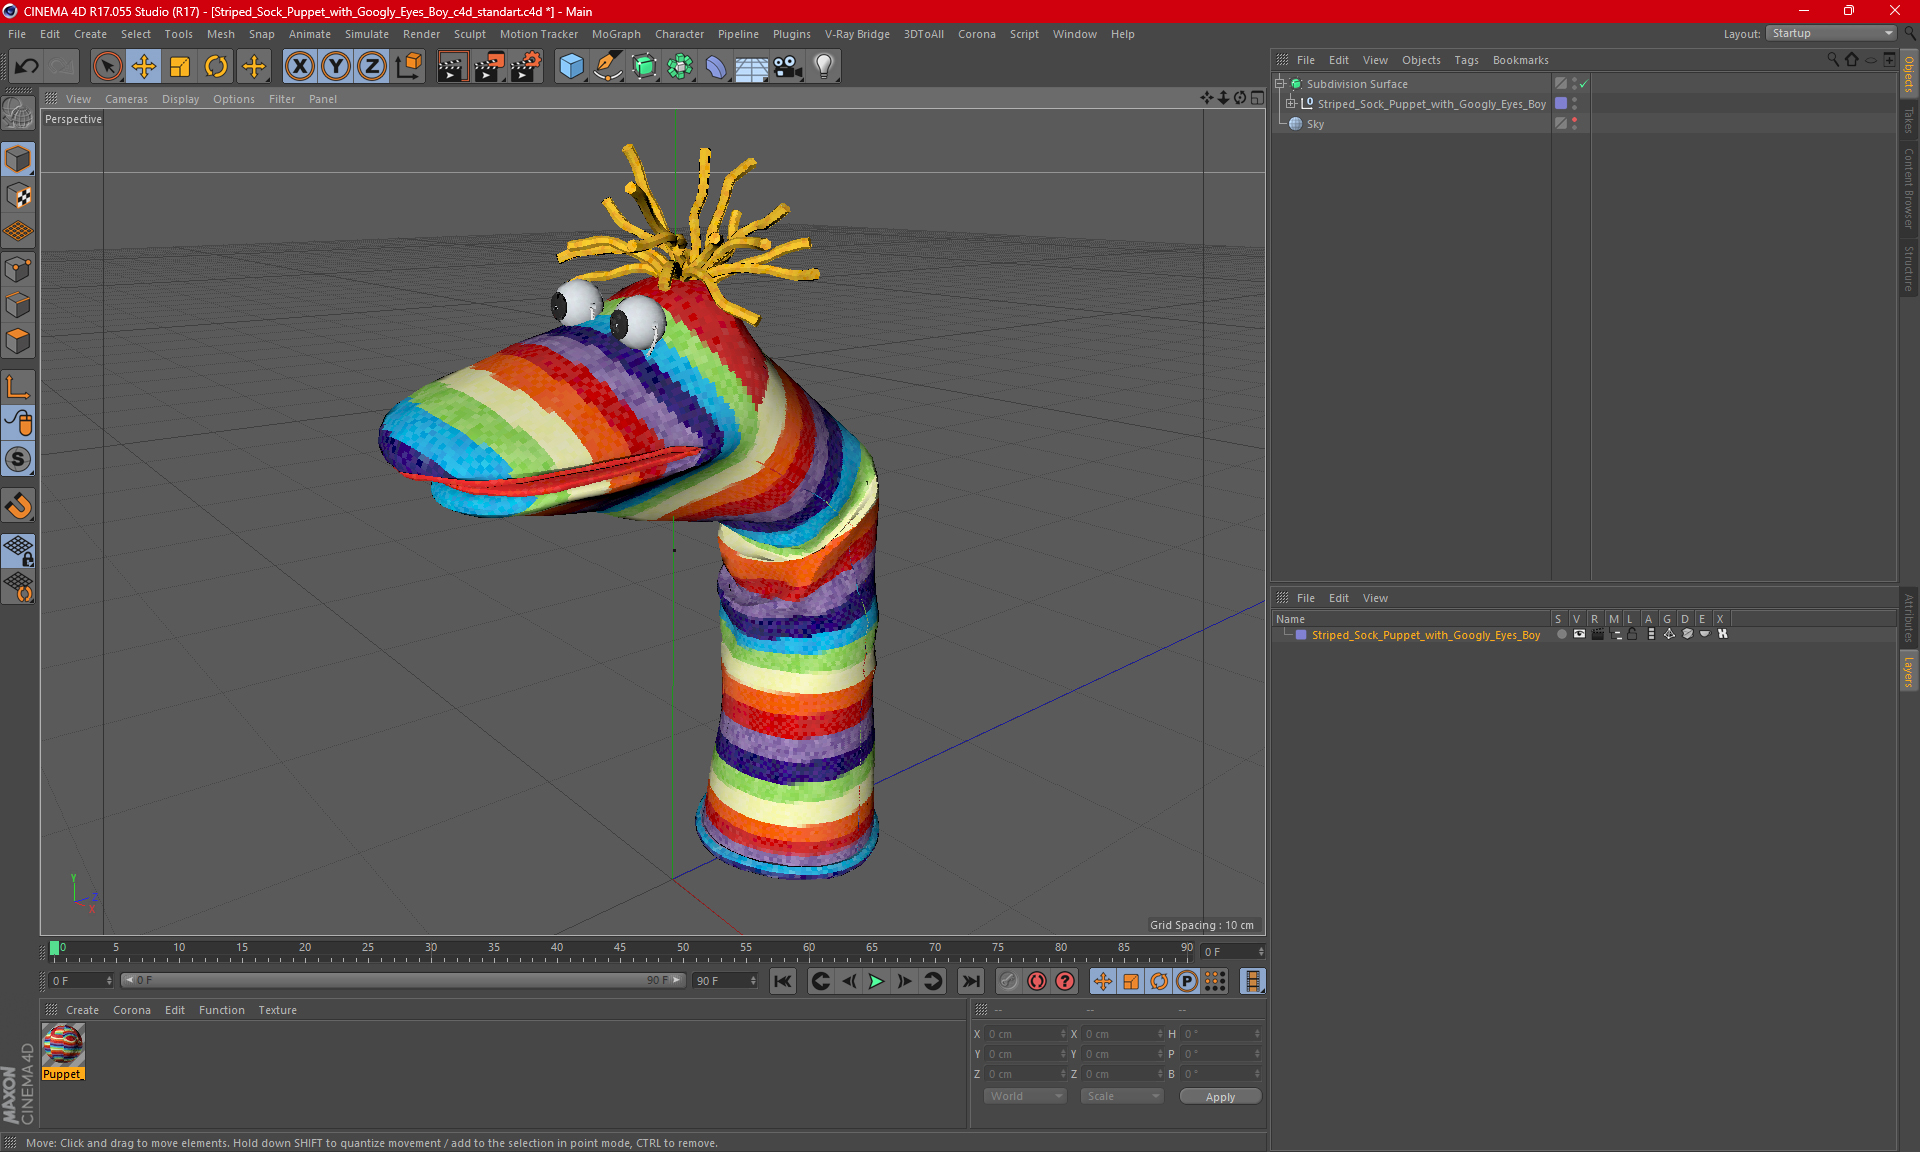Play the animation forward
The image size is (1920, 1152).
(876, 981)
